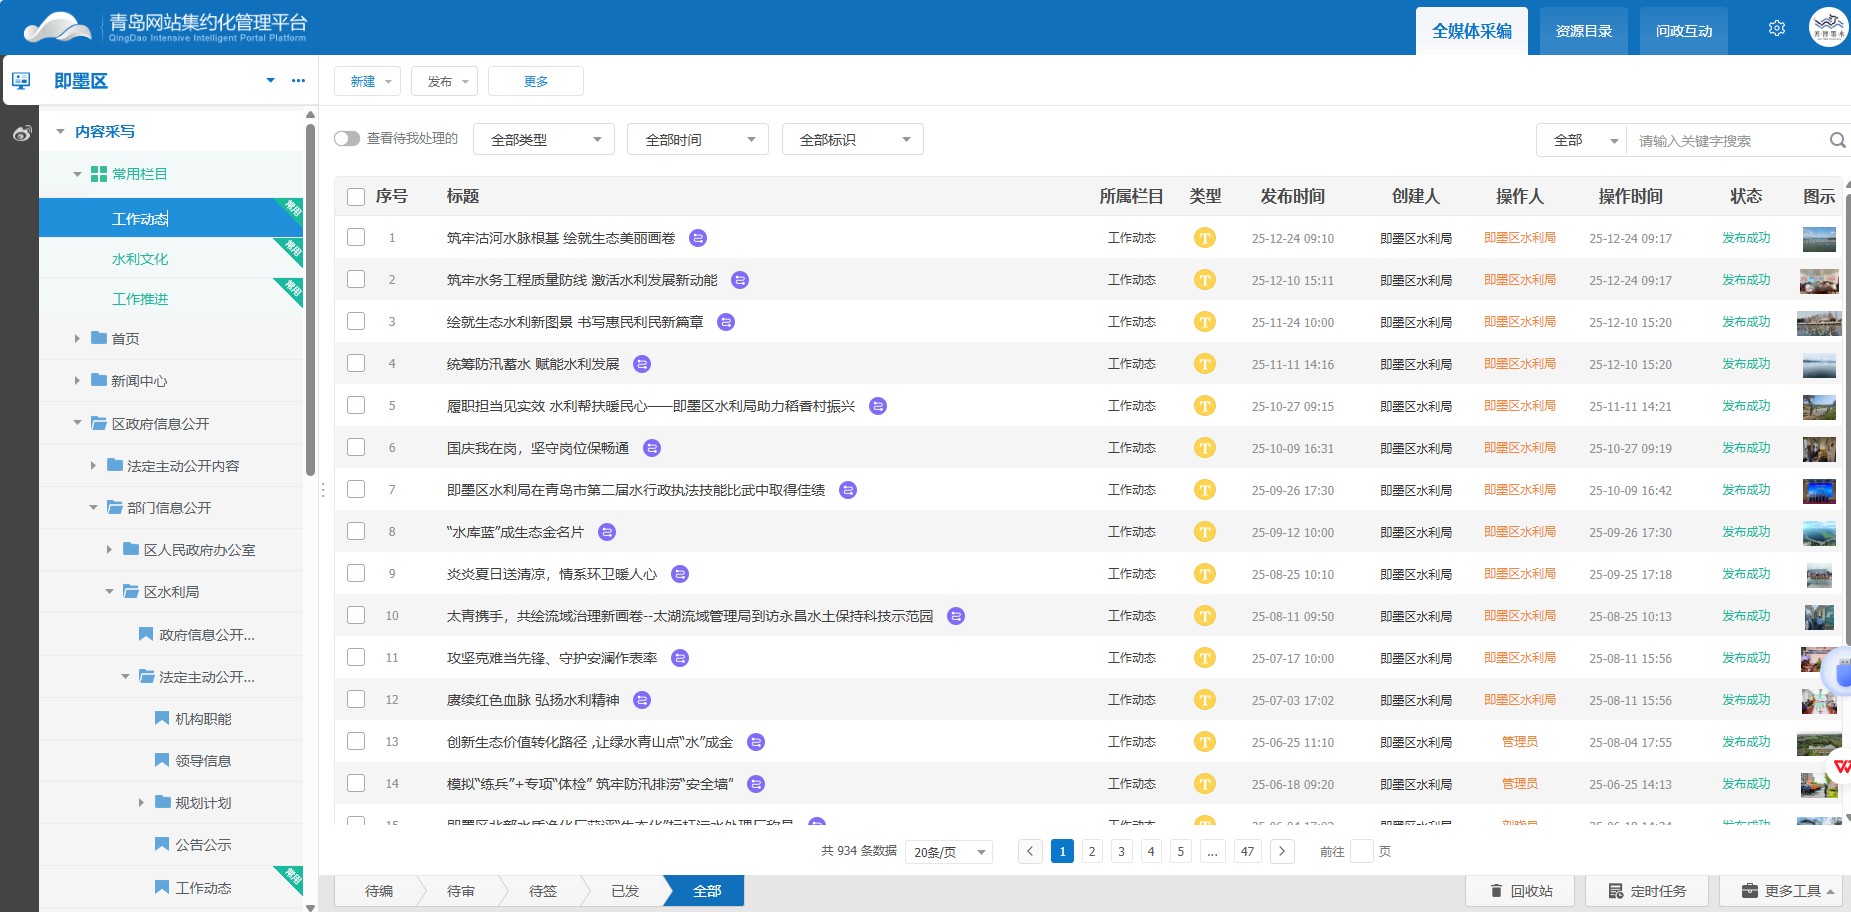Click the 更多 button in toolbar
Screen dimensions: 1851x912
[536, 81]
